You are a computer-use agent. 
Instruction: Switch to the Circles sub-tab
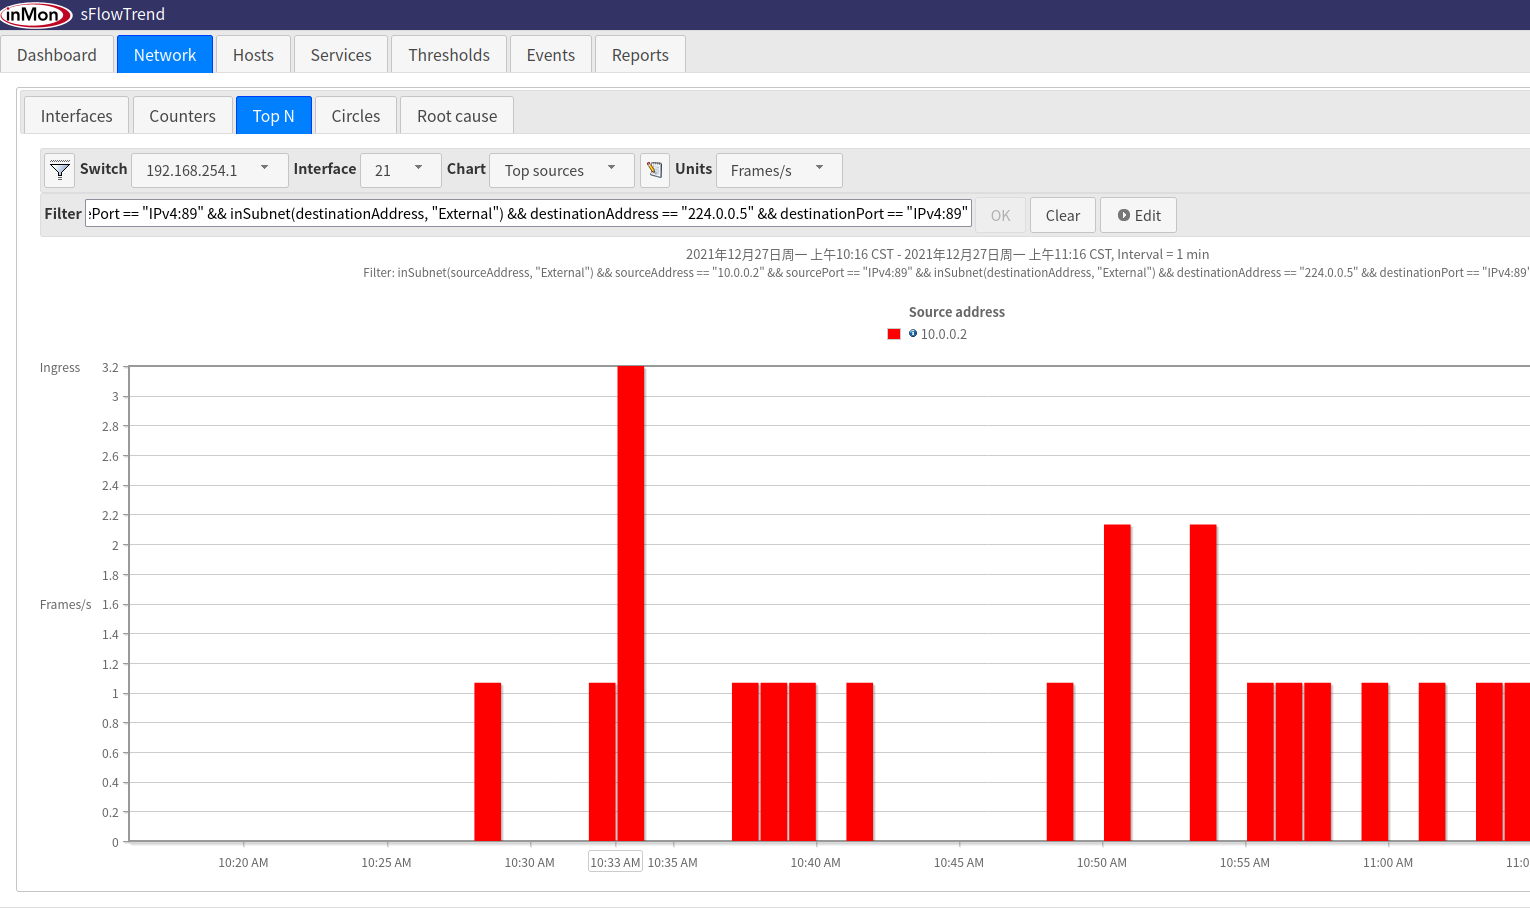tap(356, 116)
